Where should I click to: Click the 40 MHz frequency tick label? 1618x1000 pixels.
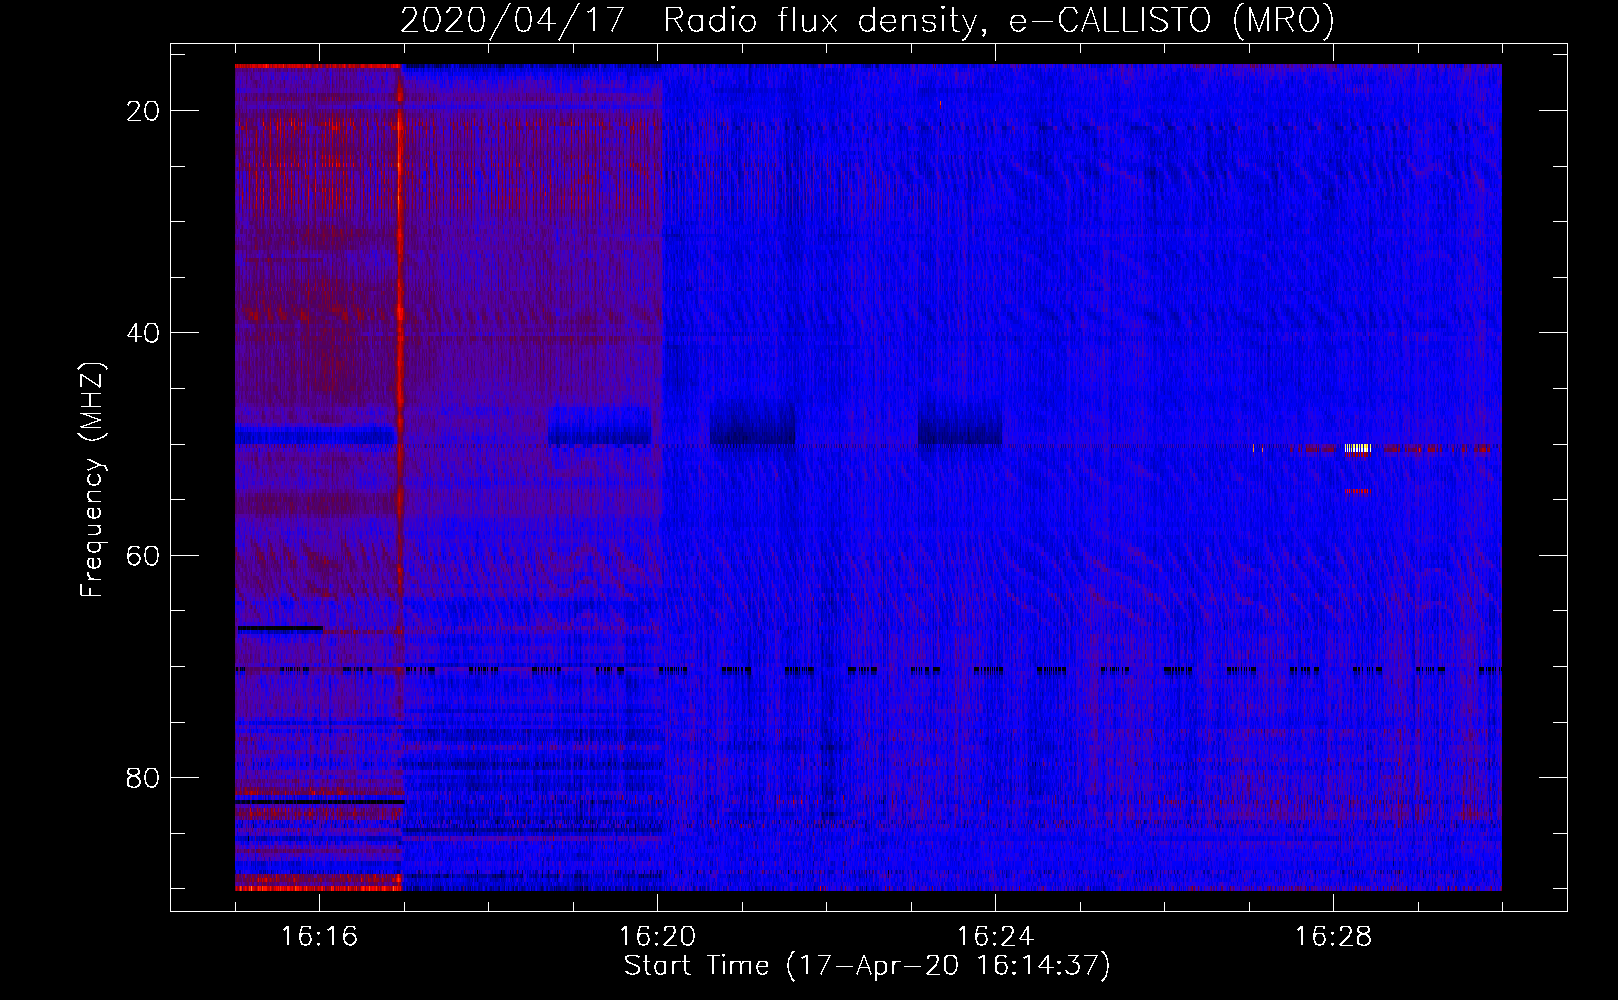pyautogui.click(x=143, y=333)
